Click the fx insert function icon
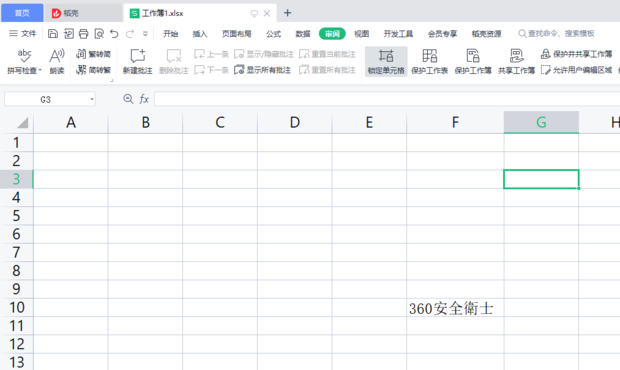This screenshot has width=620, height=370. click(x=144, y=99)
